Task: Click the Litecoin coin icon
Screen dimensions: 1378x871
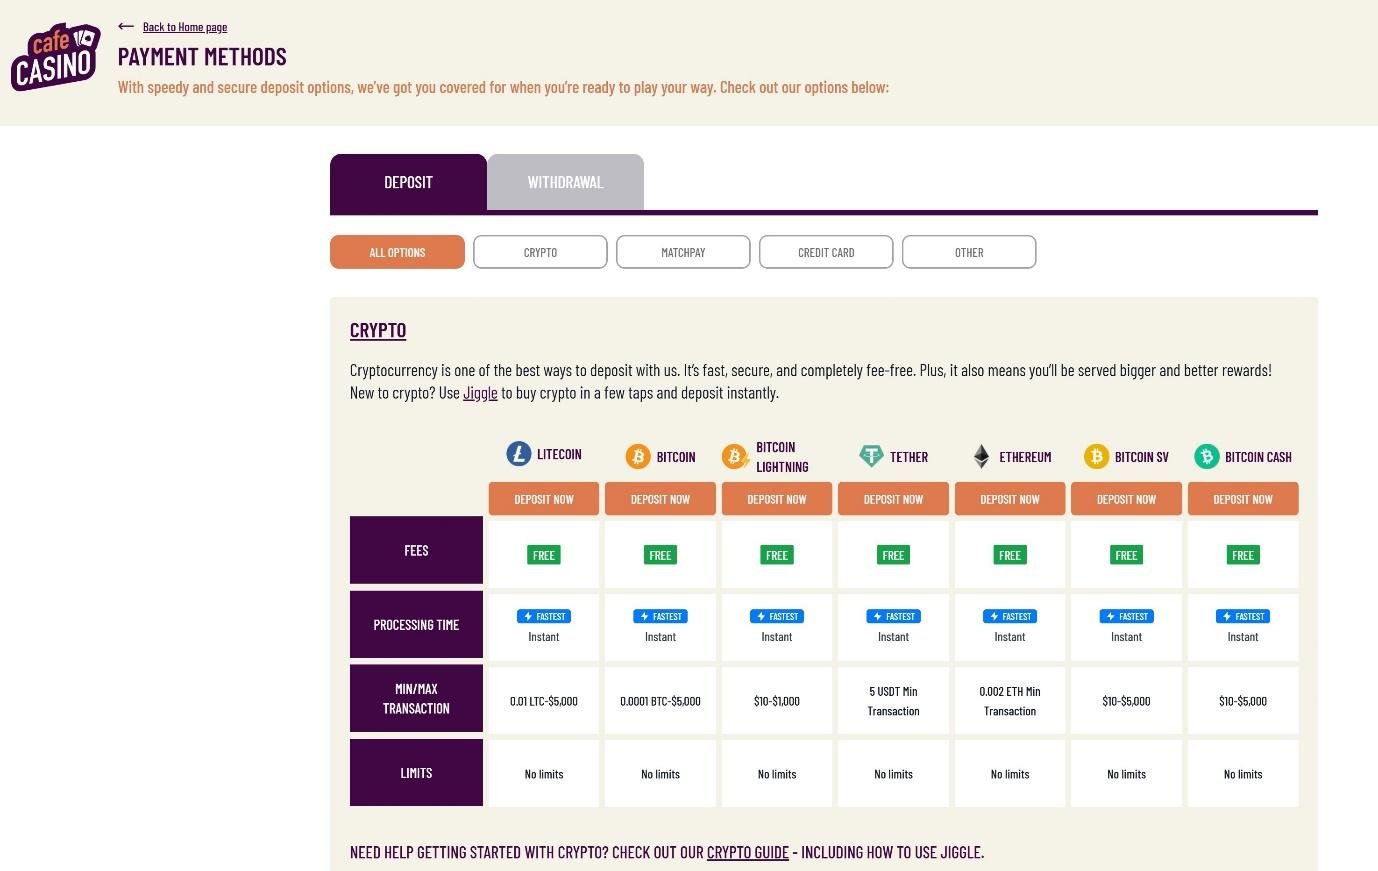Action: tap(518, 454)
